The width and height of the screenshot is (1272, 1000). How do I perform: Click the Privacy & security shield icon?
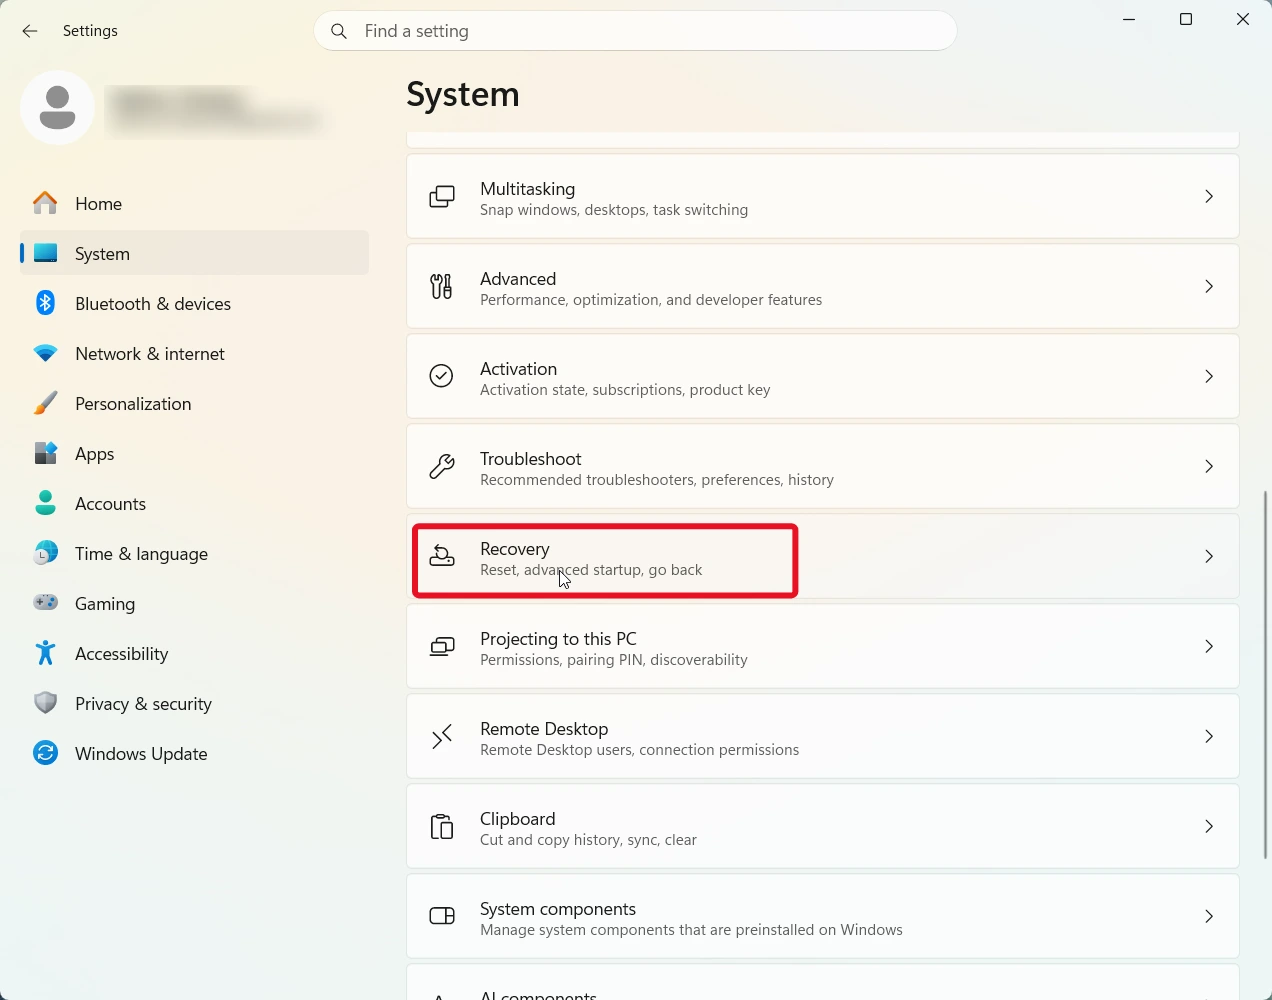click(x=45, y=703)
